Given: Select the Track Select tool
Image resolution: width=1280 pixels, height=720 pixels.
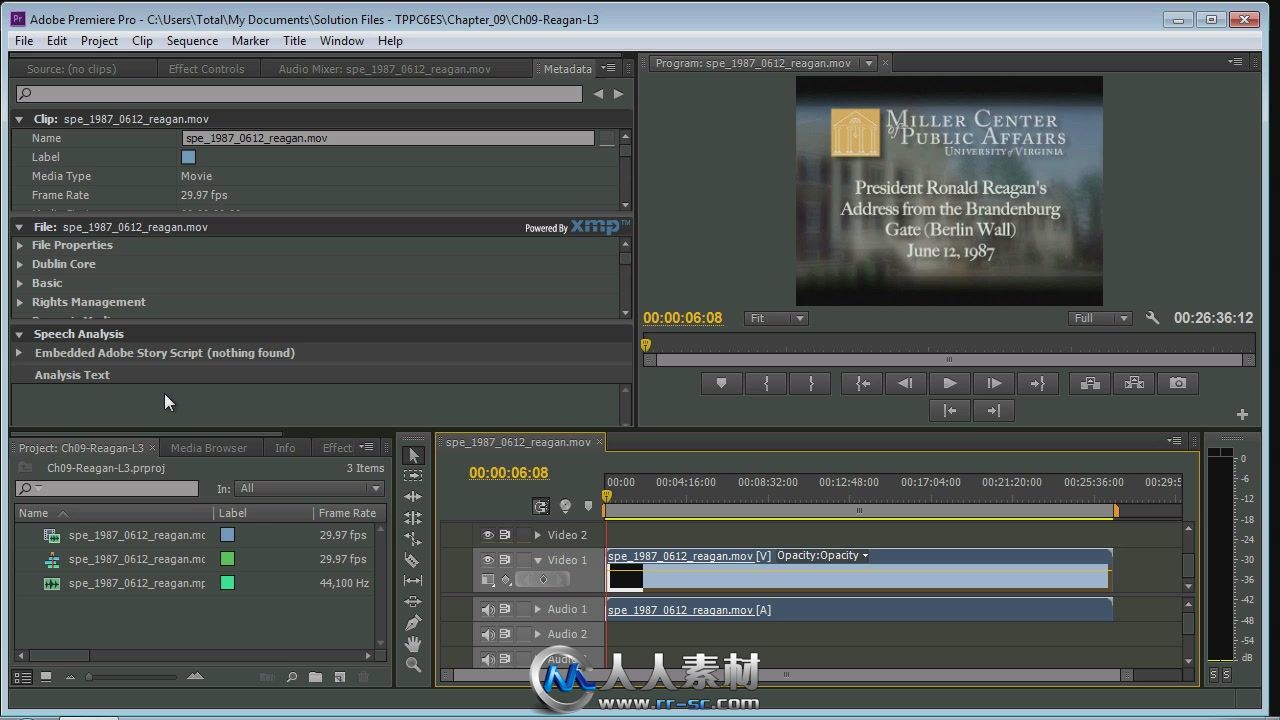Looking at the screenshot, I should pyautogui.click(x=413, y=476).
